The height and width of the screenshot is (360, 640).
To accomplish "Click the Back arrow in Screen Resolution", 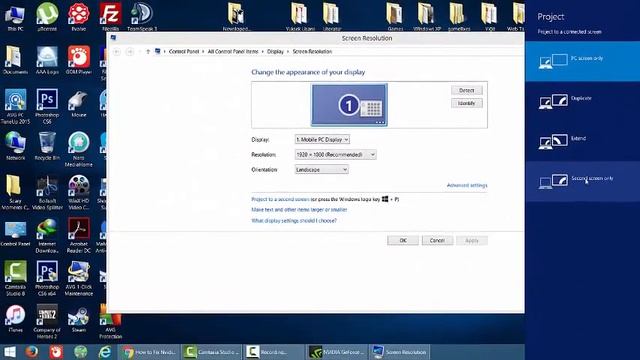I will pyautogui.click(x=117, y=51).
